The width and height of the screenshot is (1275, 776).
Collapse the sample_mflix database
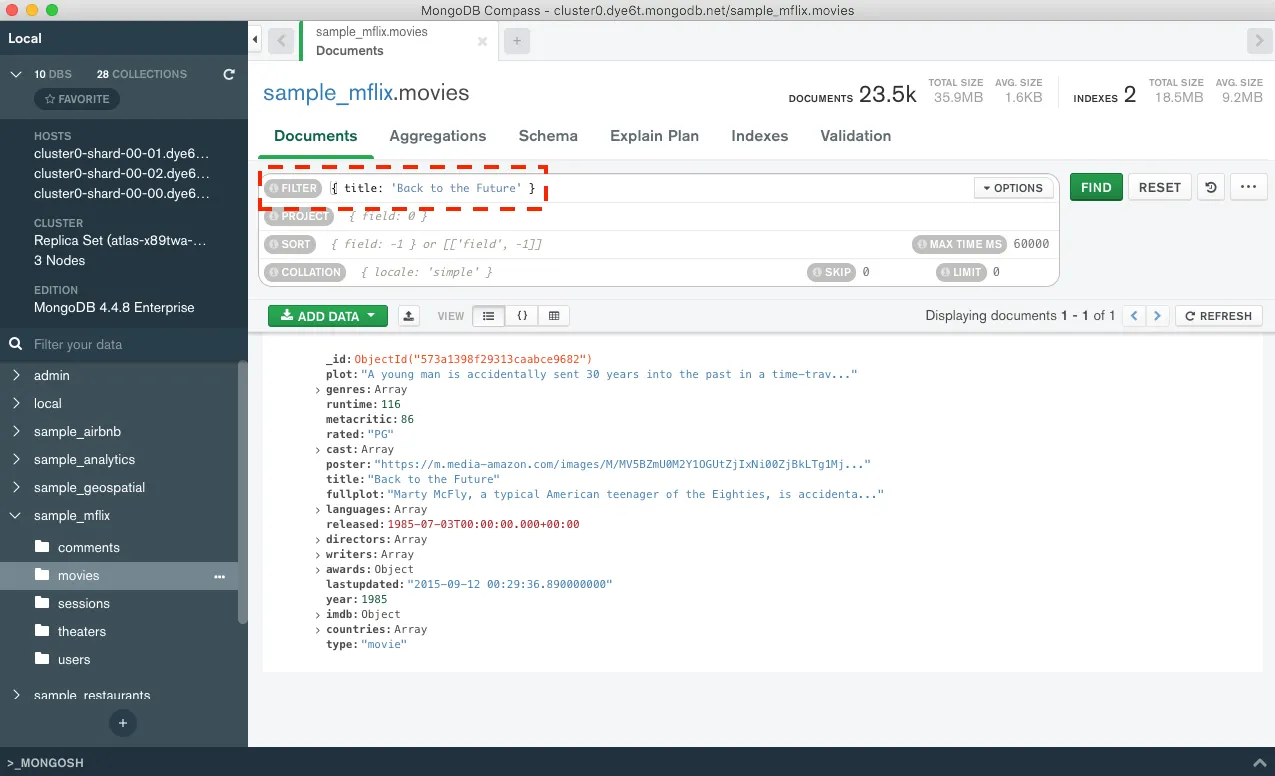pos(15,516)
